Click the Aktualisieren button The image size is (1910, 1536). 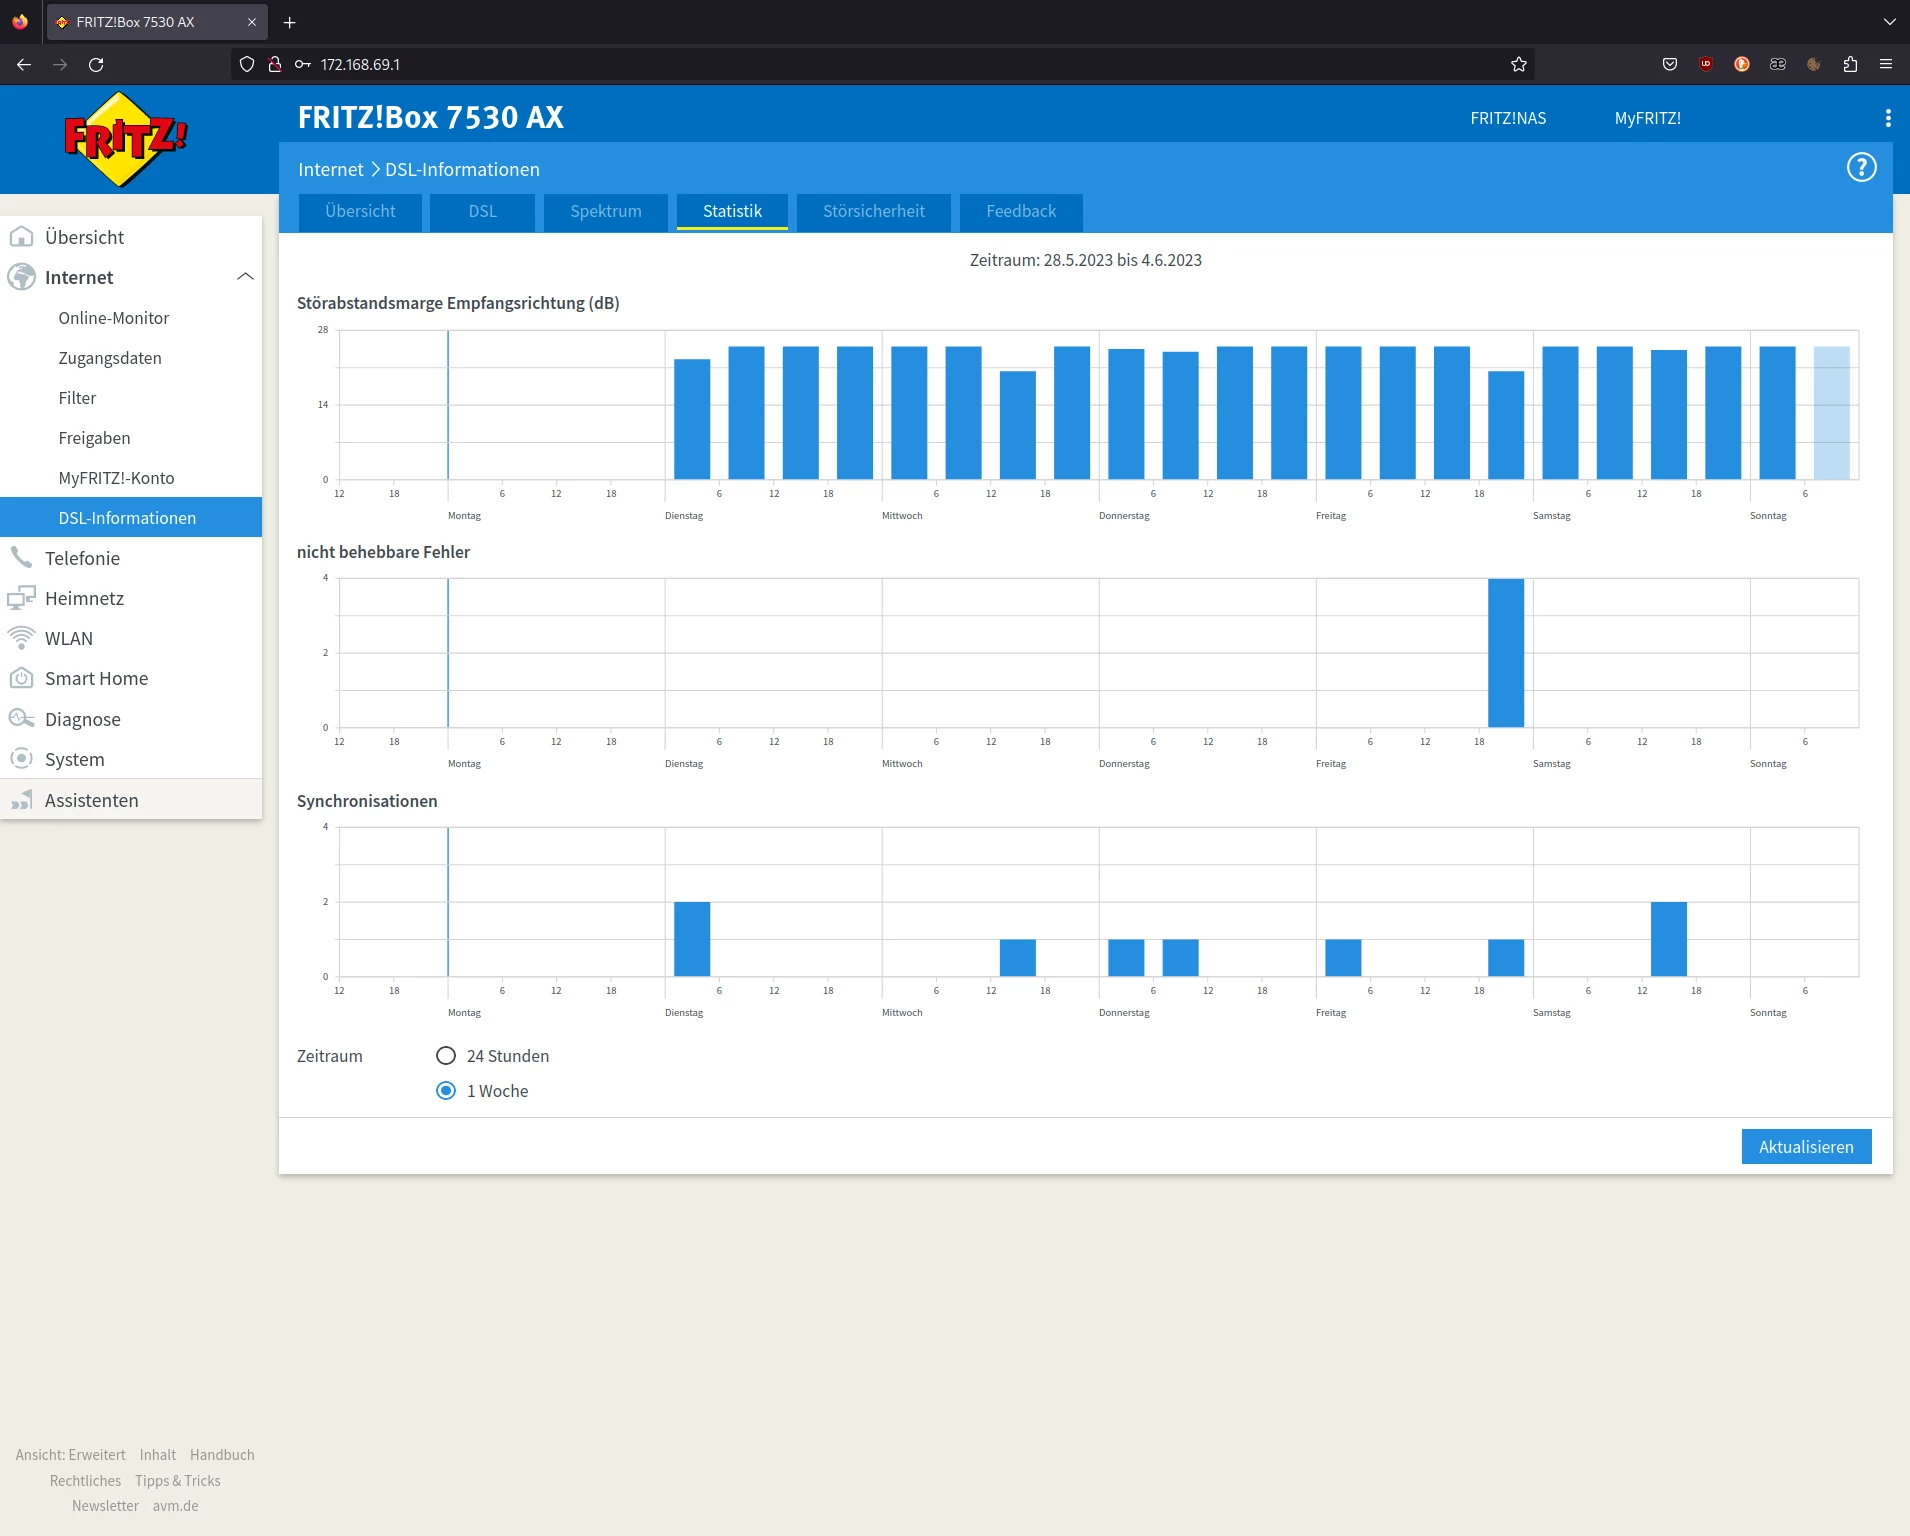tap(1805, 1147)
